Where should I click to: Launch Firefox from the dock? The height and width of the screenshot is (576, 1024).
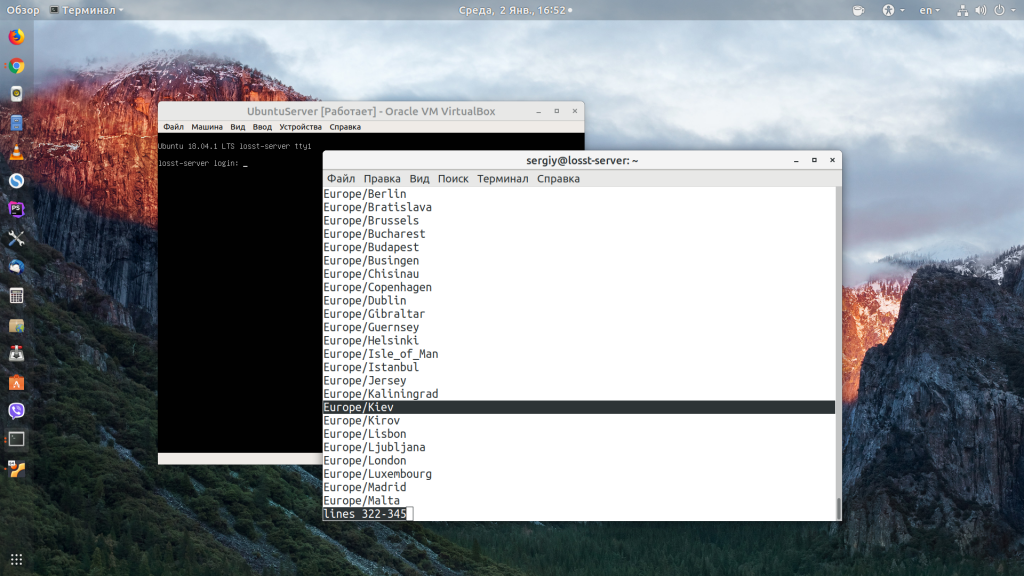[x=16, y=38]
